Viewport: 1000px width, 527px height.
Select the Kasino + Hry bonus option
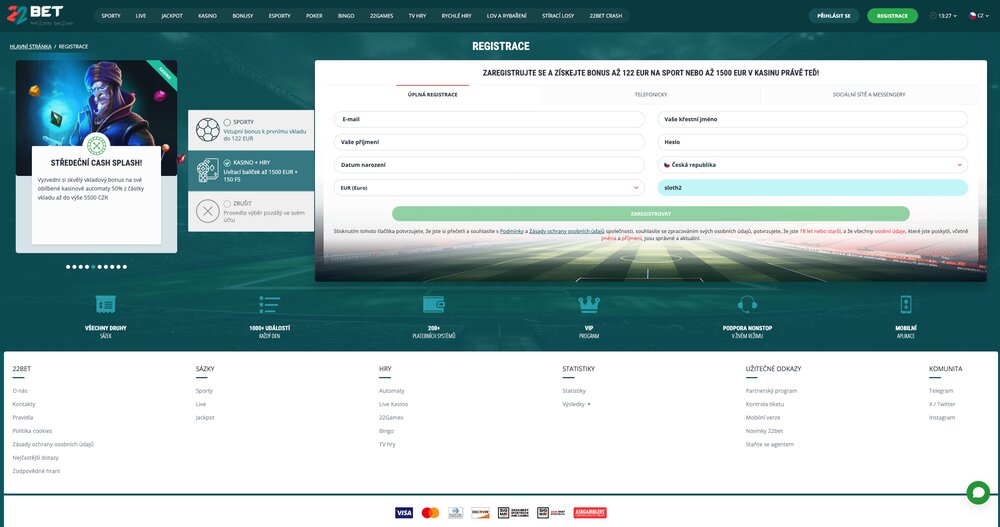(228, 162)
